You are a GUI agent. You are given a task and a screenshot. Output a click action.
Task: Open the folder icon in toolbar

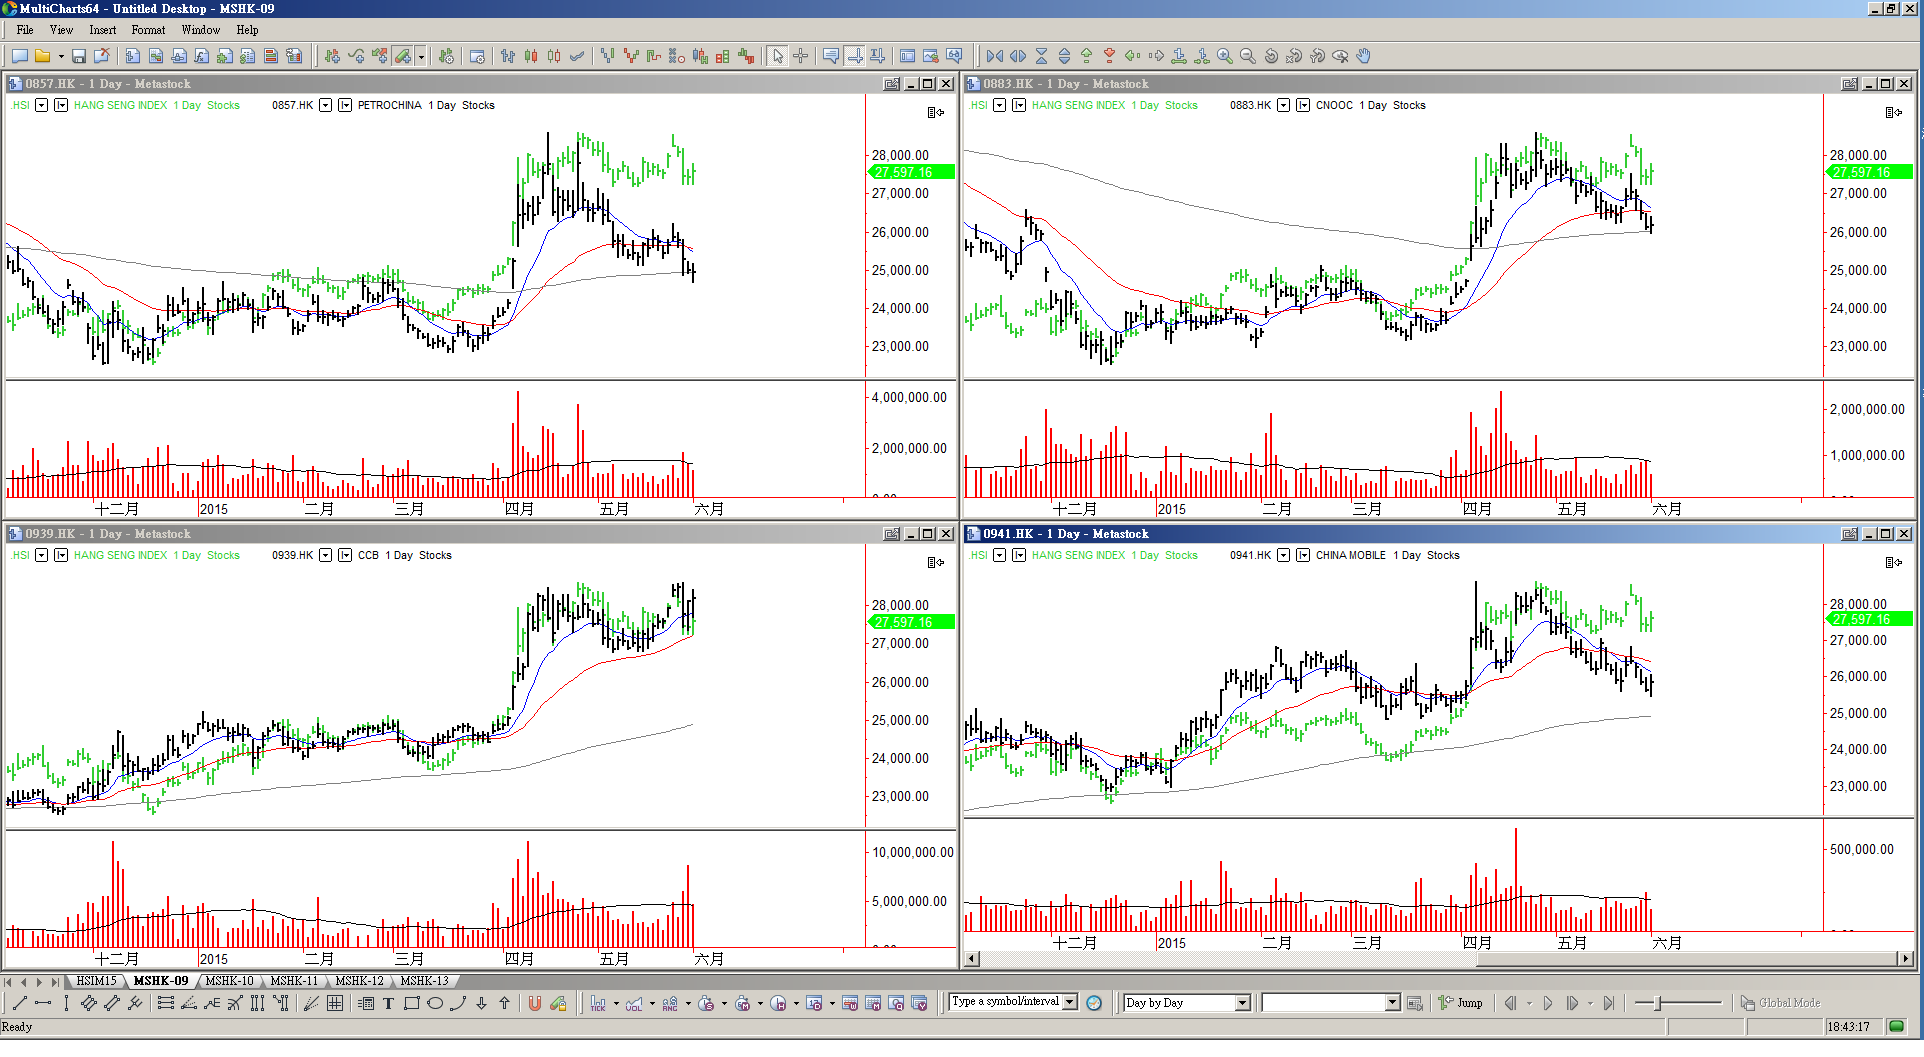[x=42, y=57]
